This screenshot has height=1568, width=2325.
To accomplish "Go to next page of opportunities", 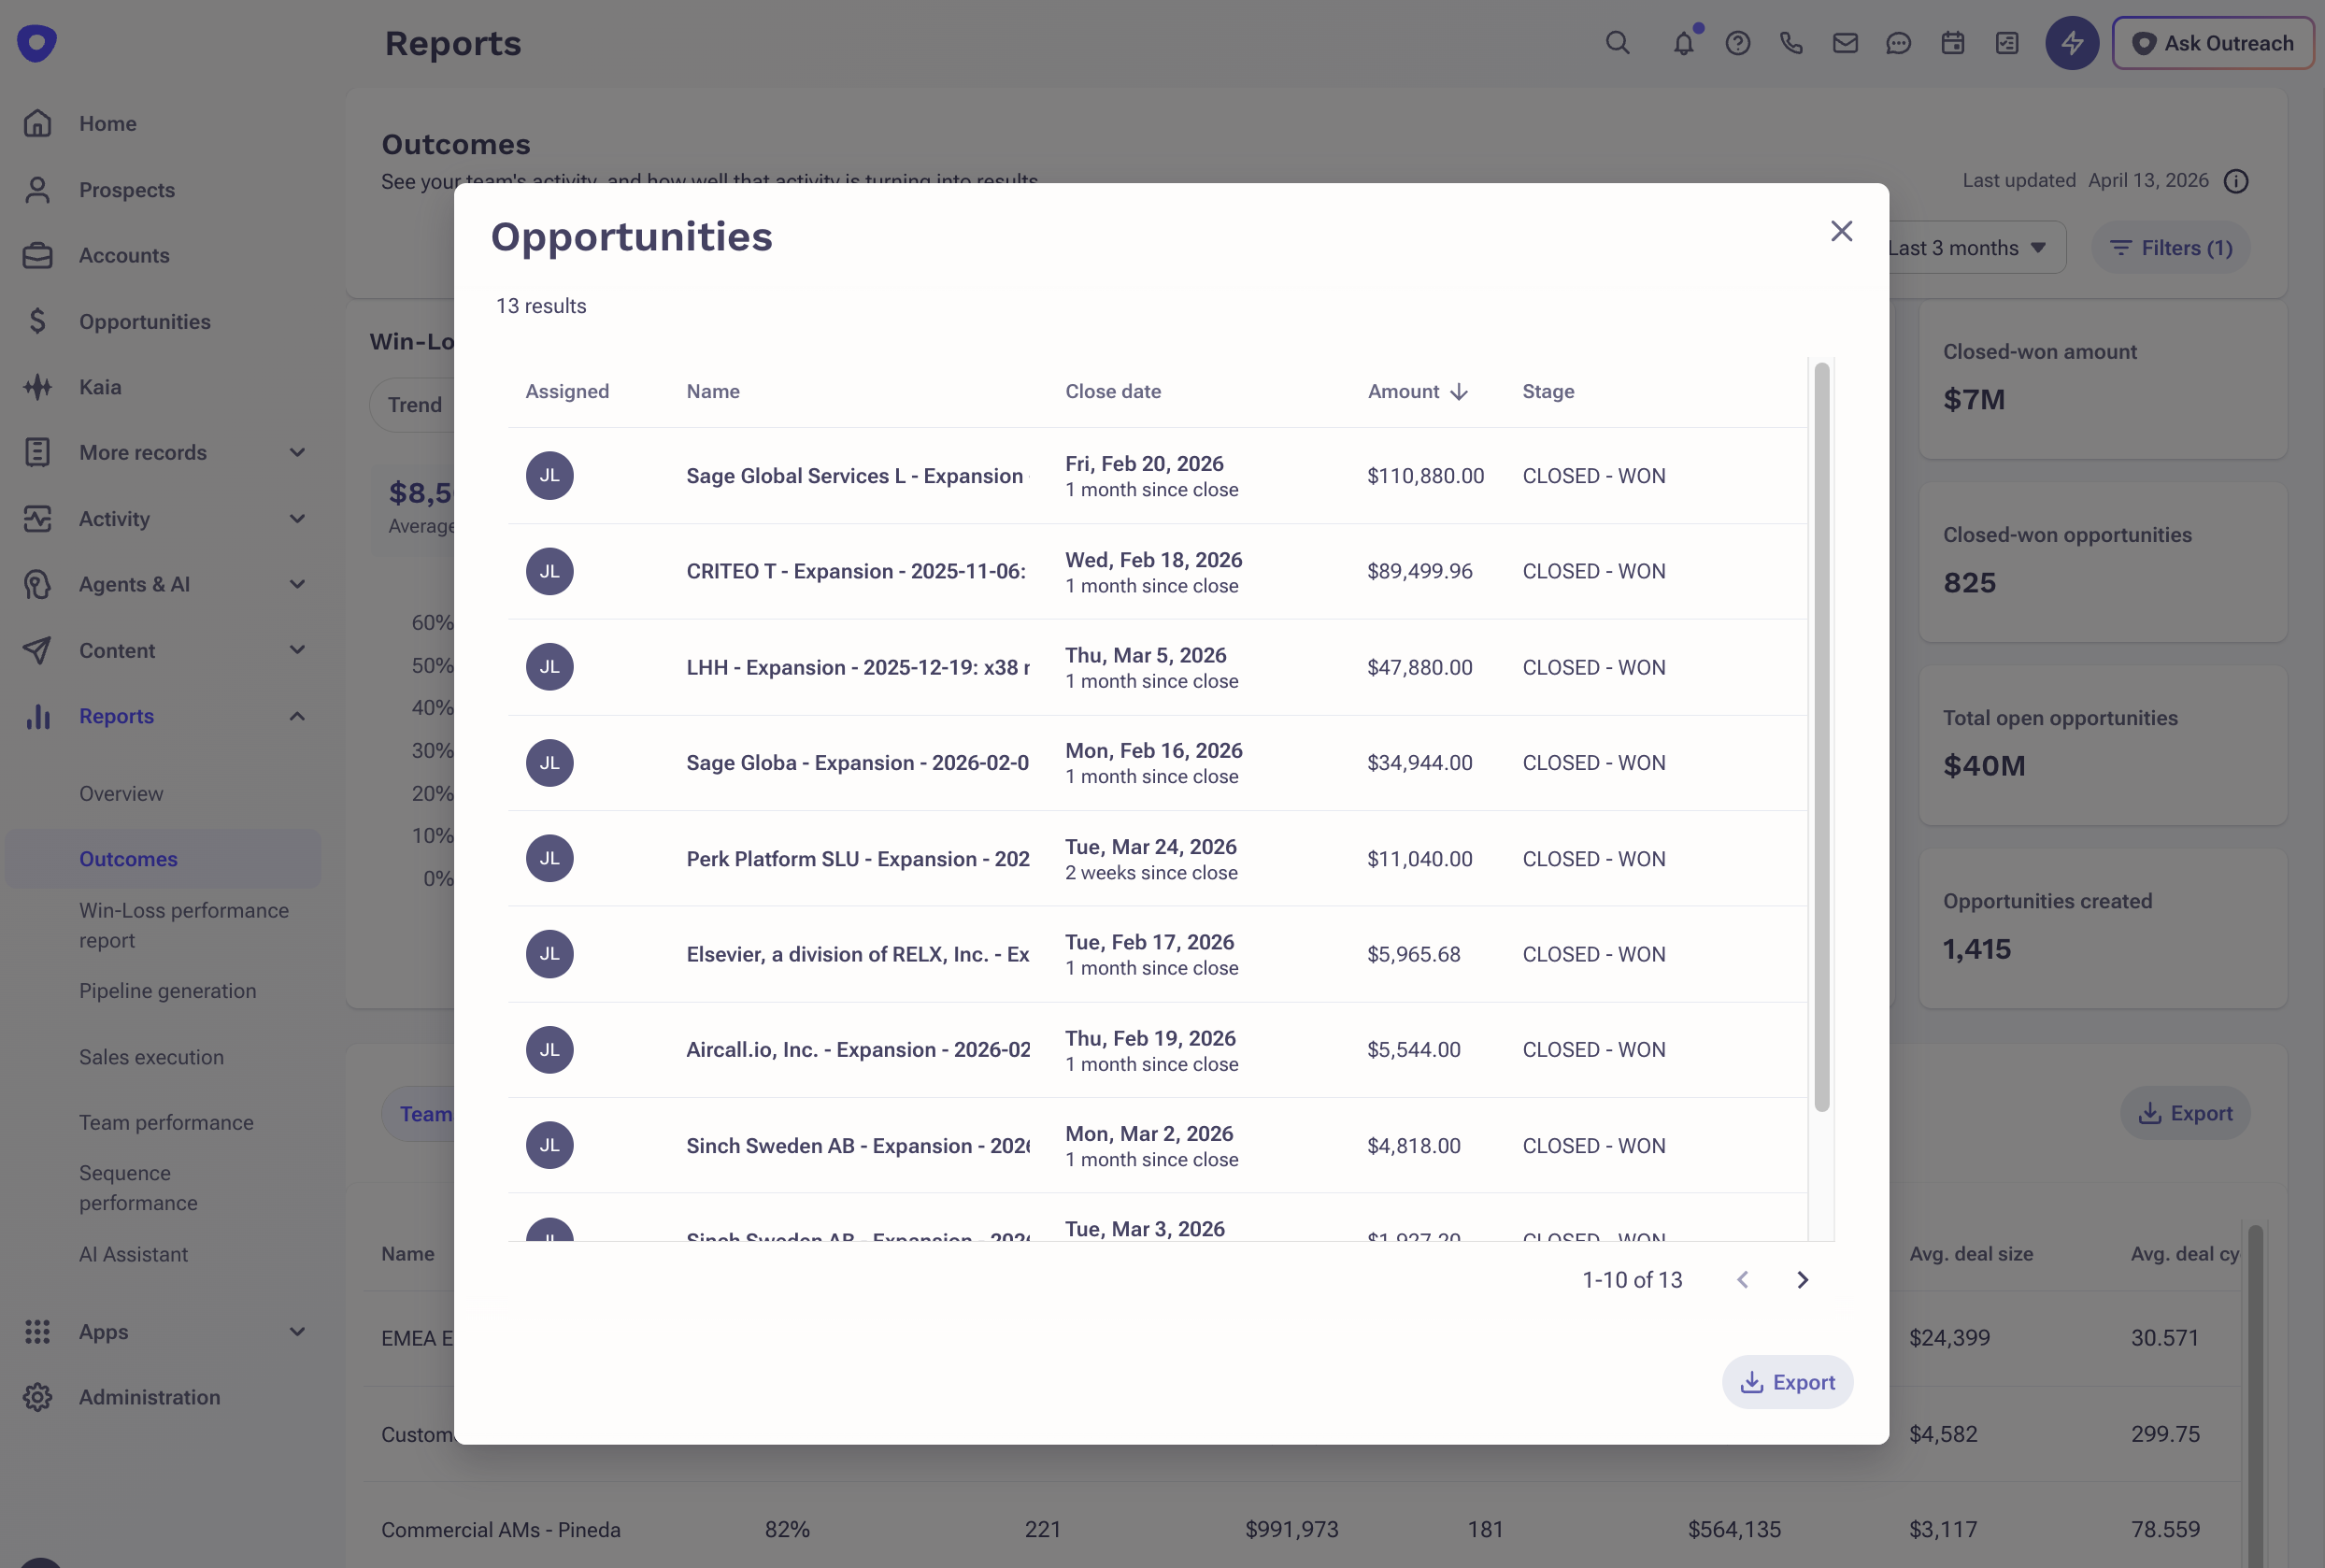I will pos(1802,1280).
